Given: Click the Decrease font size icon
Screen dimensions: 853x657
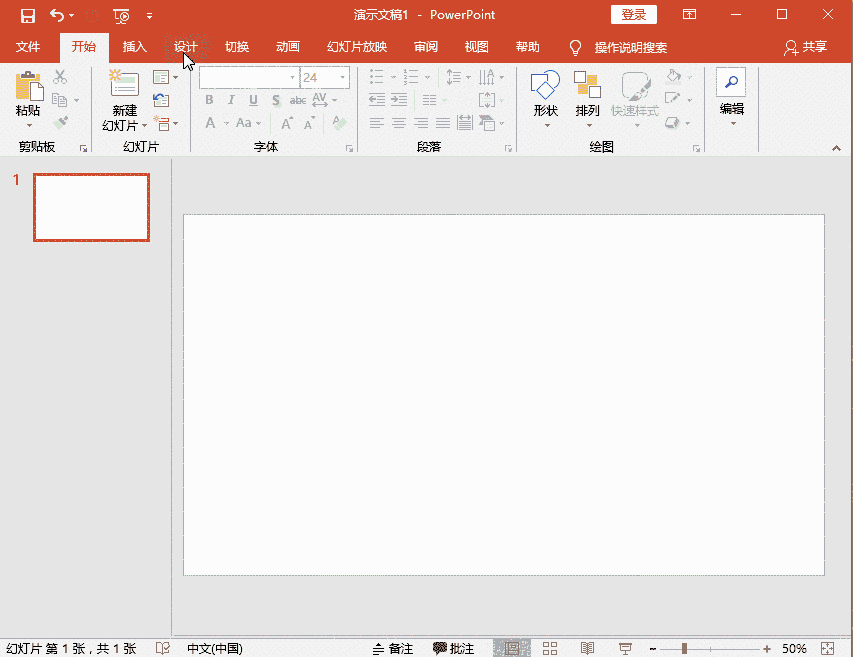Looking at the screenshot, I should [x=309, y=123].
